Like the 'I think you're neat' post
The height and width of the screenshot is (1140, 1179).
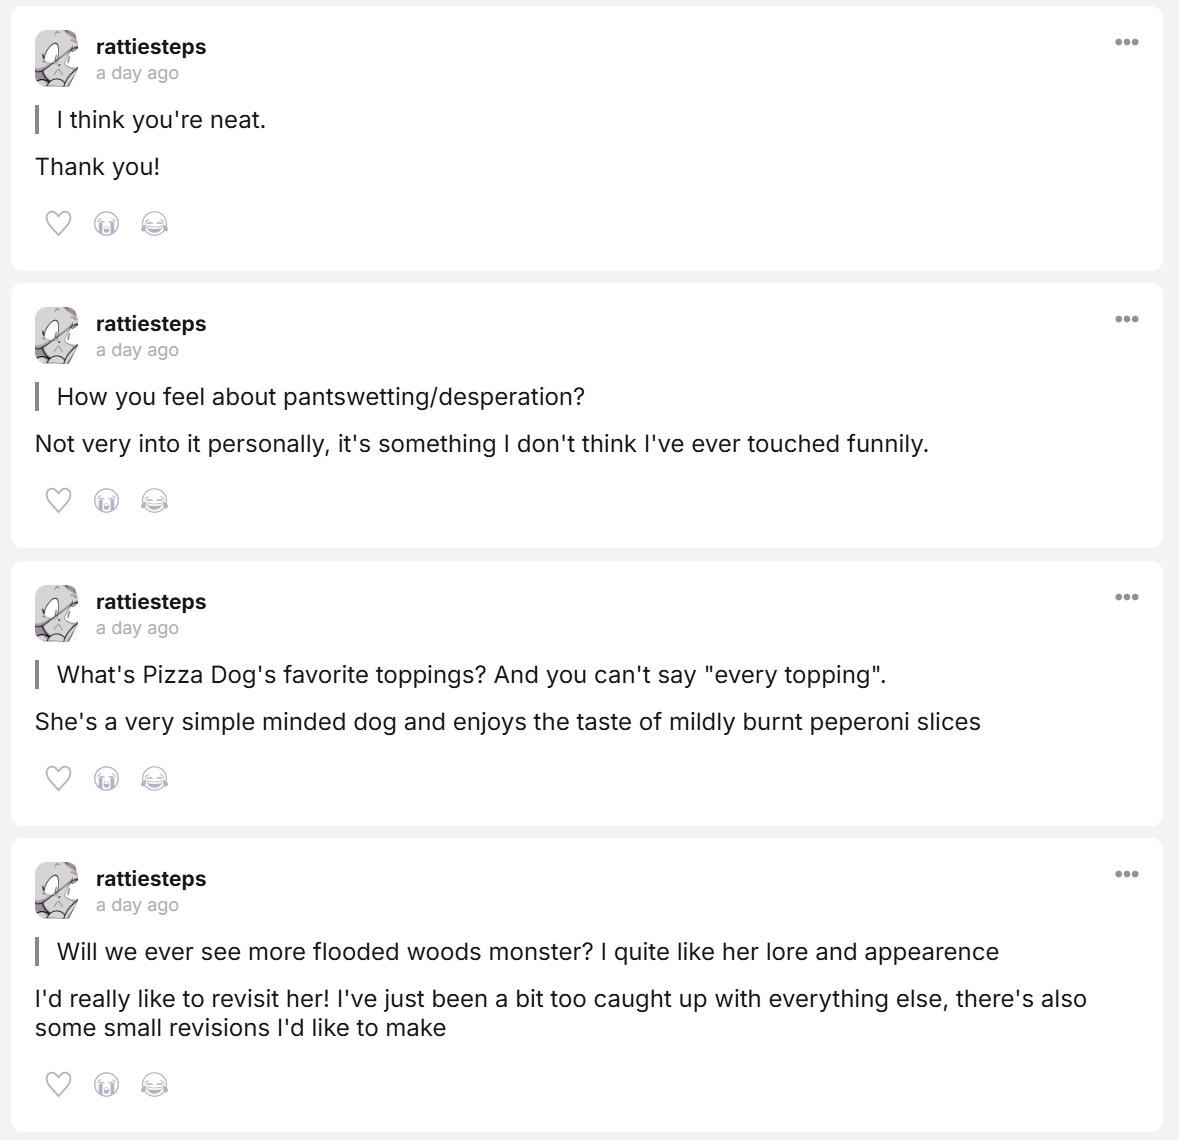(x=59, y=223)
